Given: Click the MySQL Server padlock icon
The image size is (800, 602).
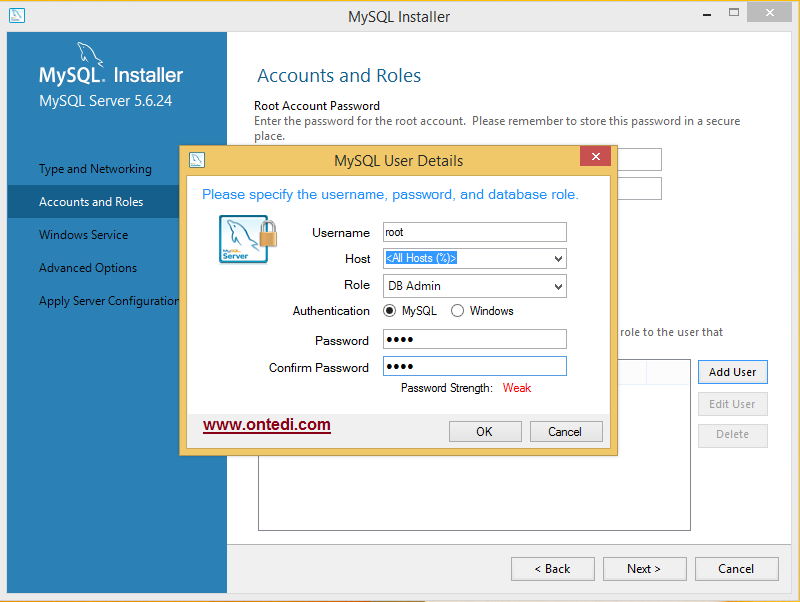Looking at the screenshot, I should (x=248, y=239).
